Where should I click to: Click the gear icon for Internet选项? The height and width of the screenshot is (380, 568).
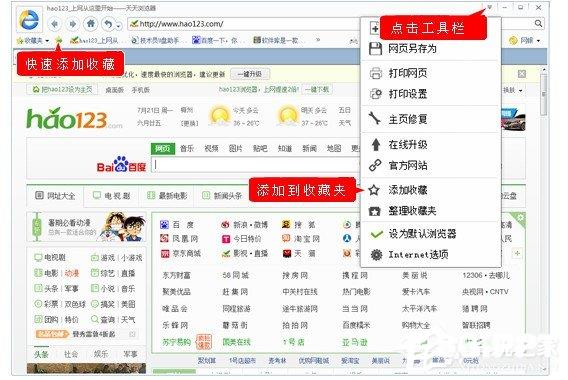376,255
